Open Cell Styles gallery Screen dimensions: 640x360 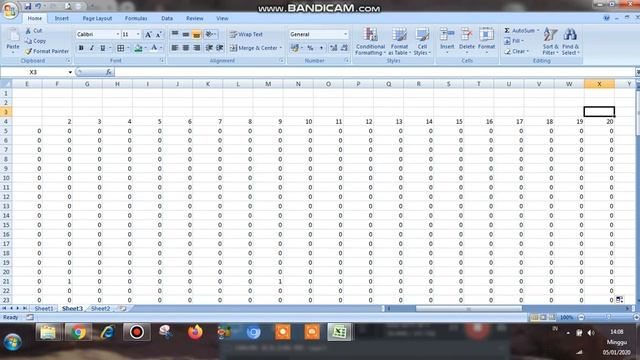[x=422, y=41]
